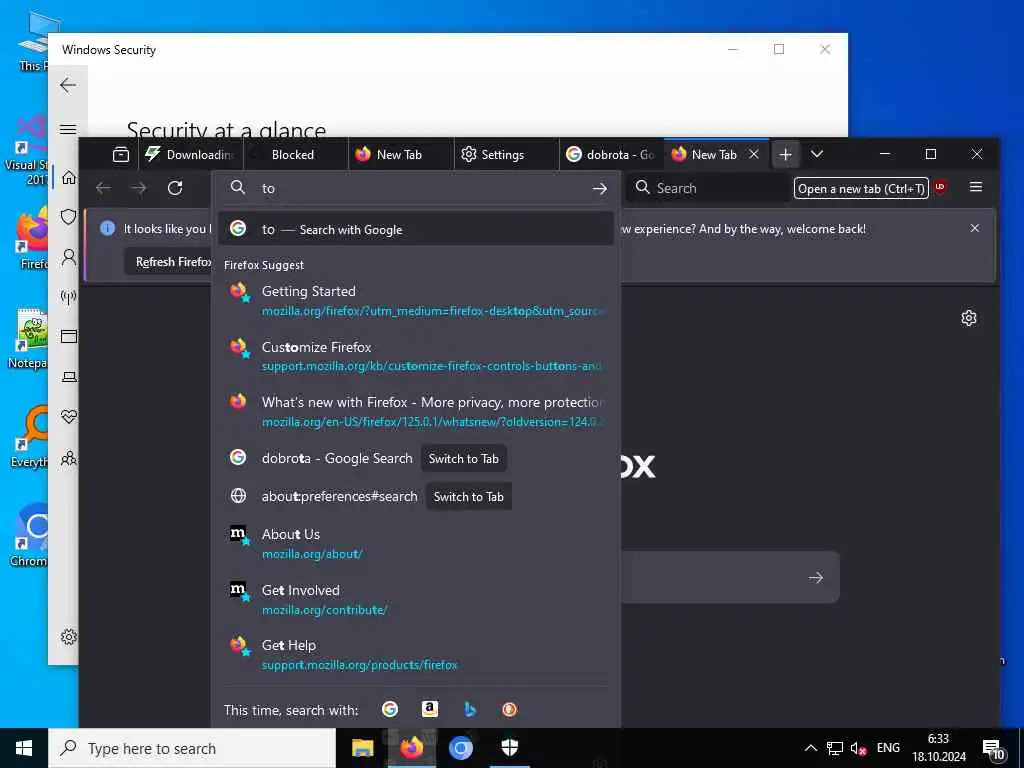Open Windows Security settings gear icon
Viewport: 1024px width, 768px height.
(x=69, y=637)
